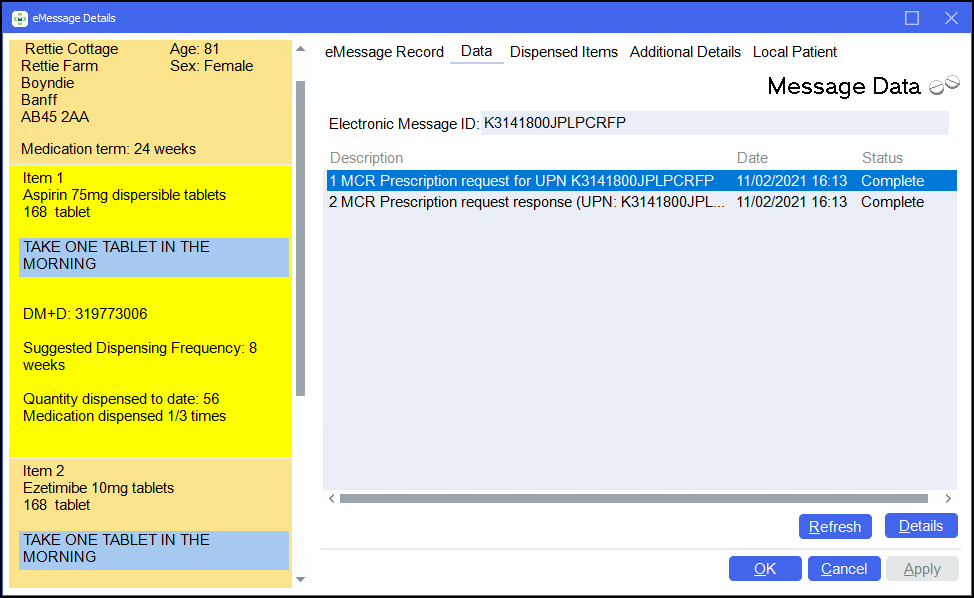Click the Electronic Message ID field
Viewport: 974px width, 598px height.
713,123
